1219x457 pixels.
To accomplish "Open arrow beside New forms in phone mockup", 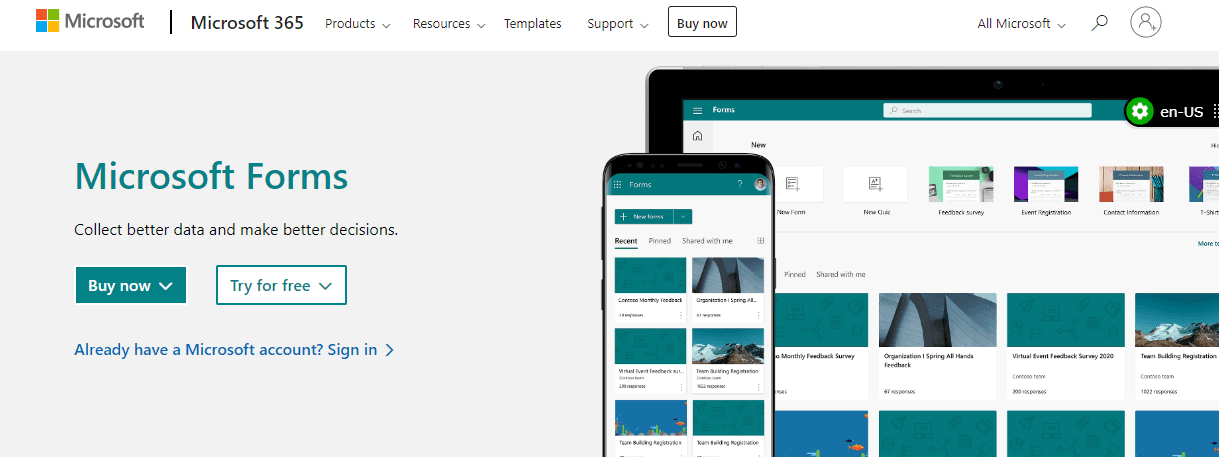I will 683,216.
